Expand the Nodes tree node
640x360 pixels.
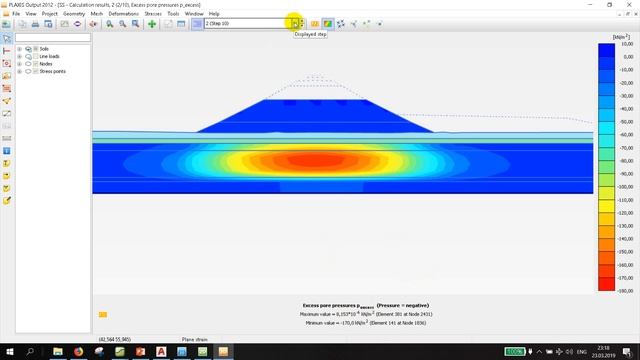(x=19, y=64)
